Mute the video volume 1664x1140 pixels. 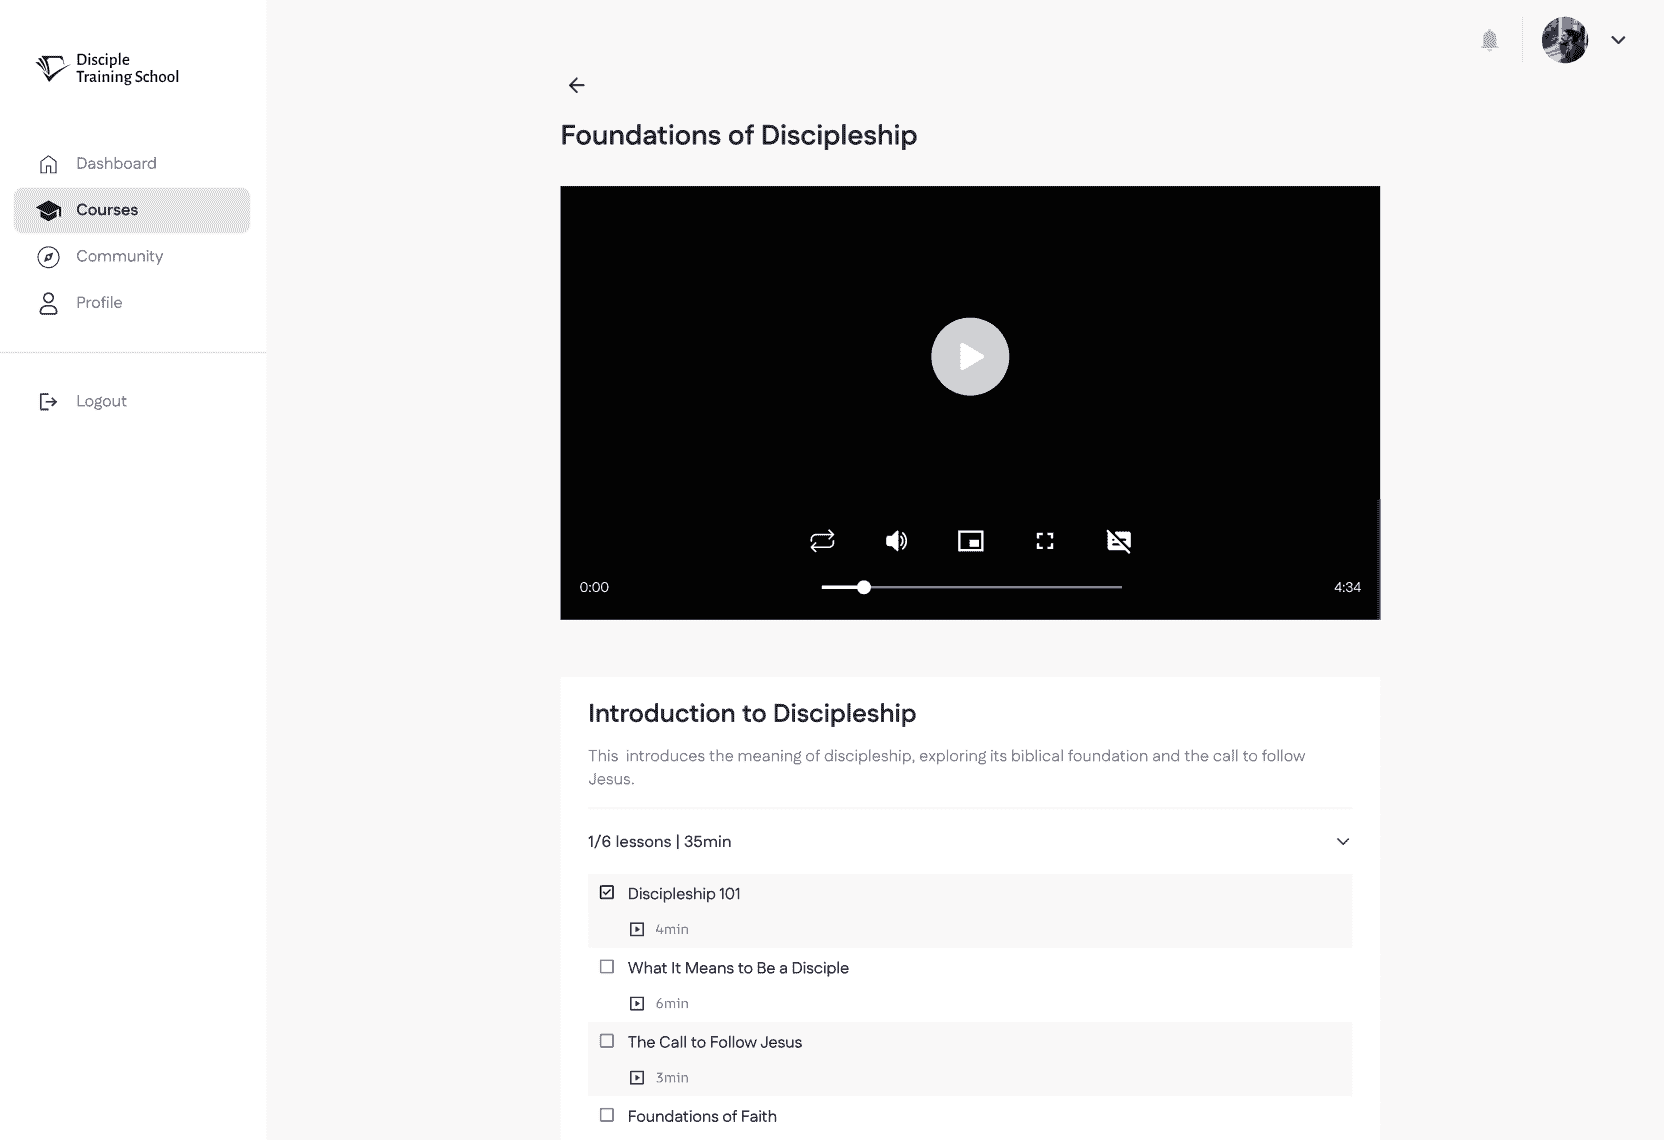pos(896,541)
